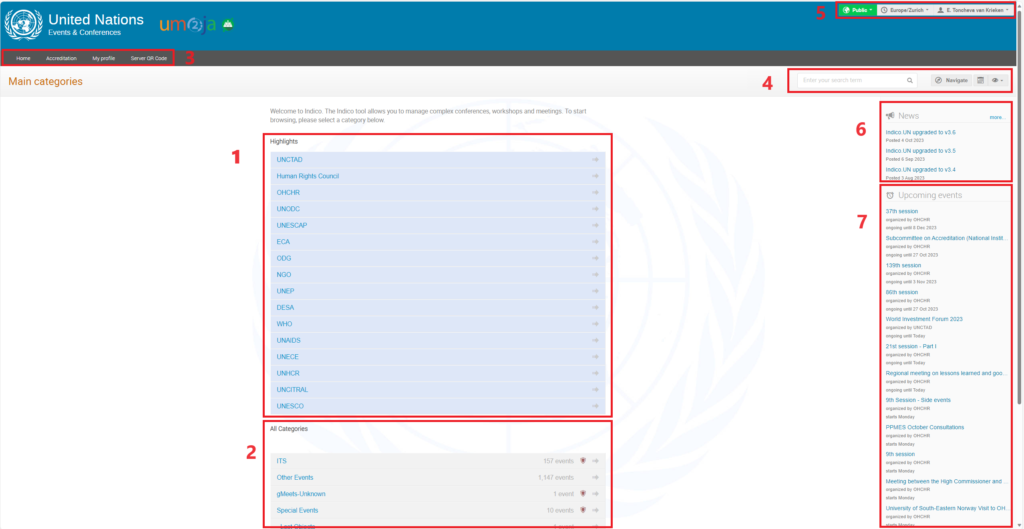Click the arrow icon in UNODC row
The image size is (1024, 529).
pos(595,209)
